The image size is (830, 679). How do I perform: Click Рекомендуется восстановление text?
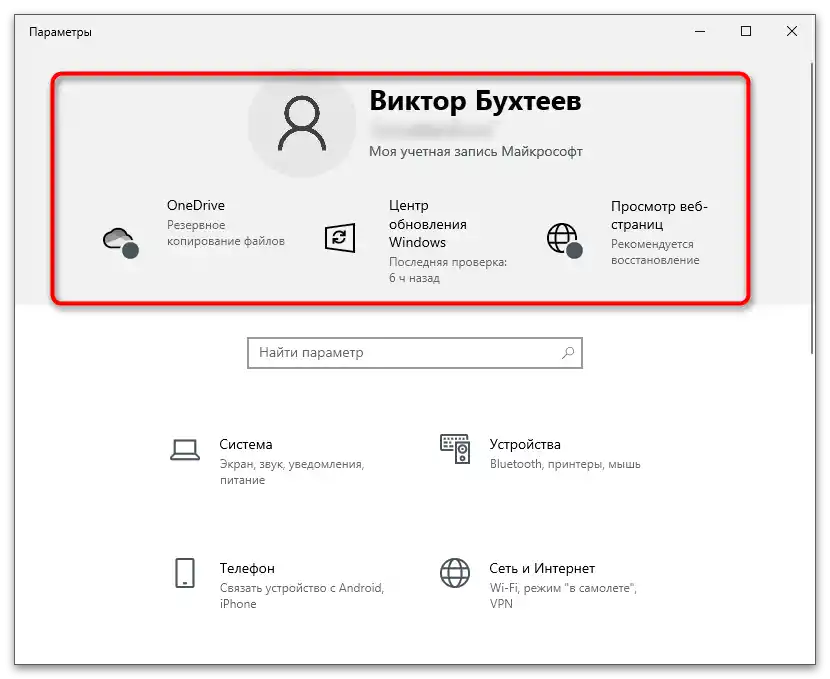[655, 252]
